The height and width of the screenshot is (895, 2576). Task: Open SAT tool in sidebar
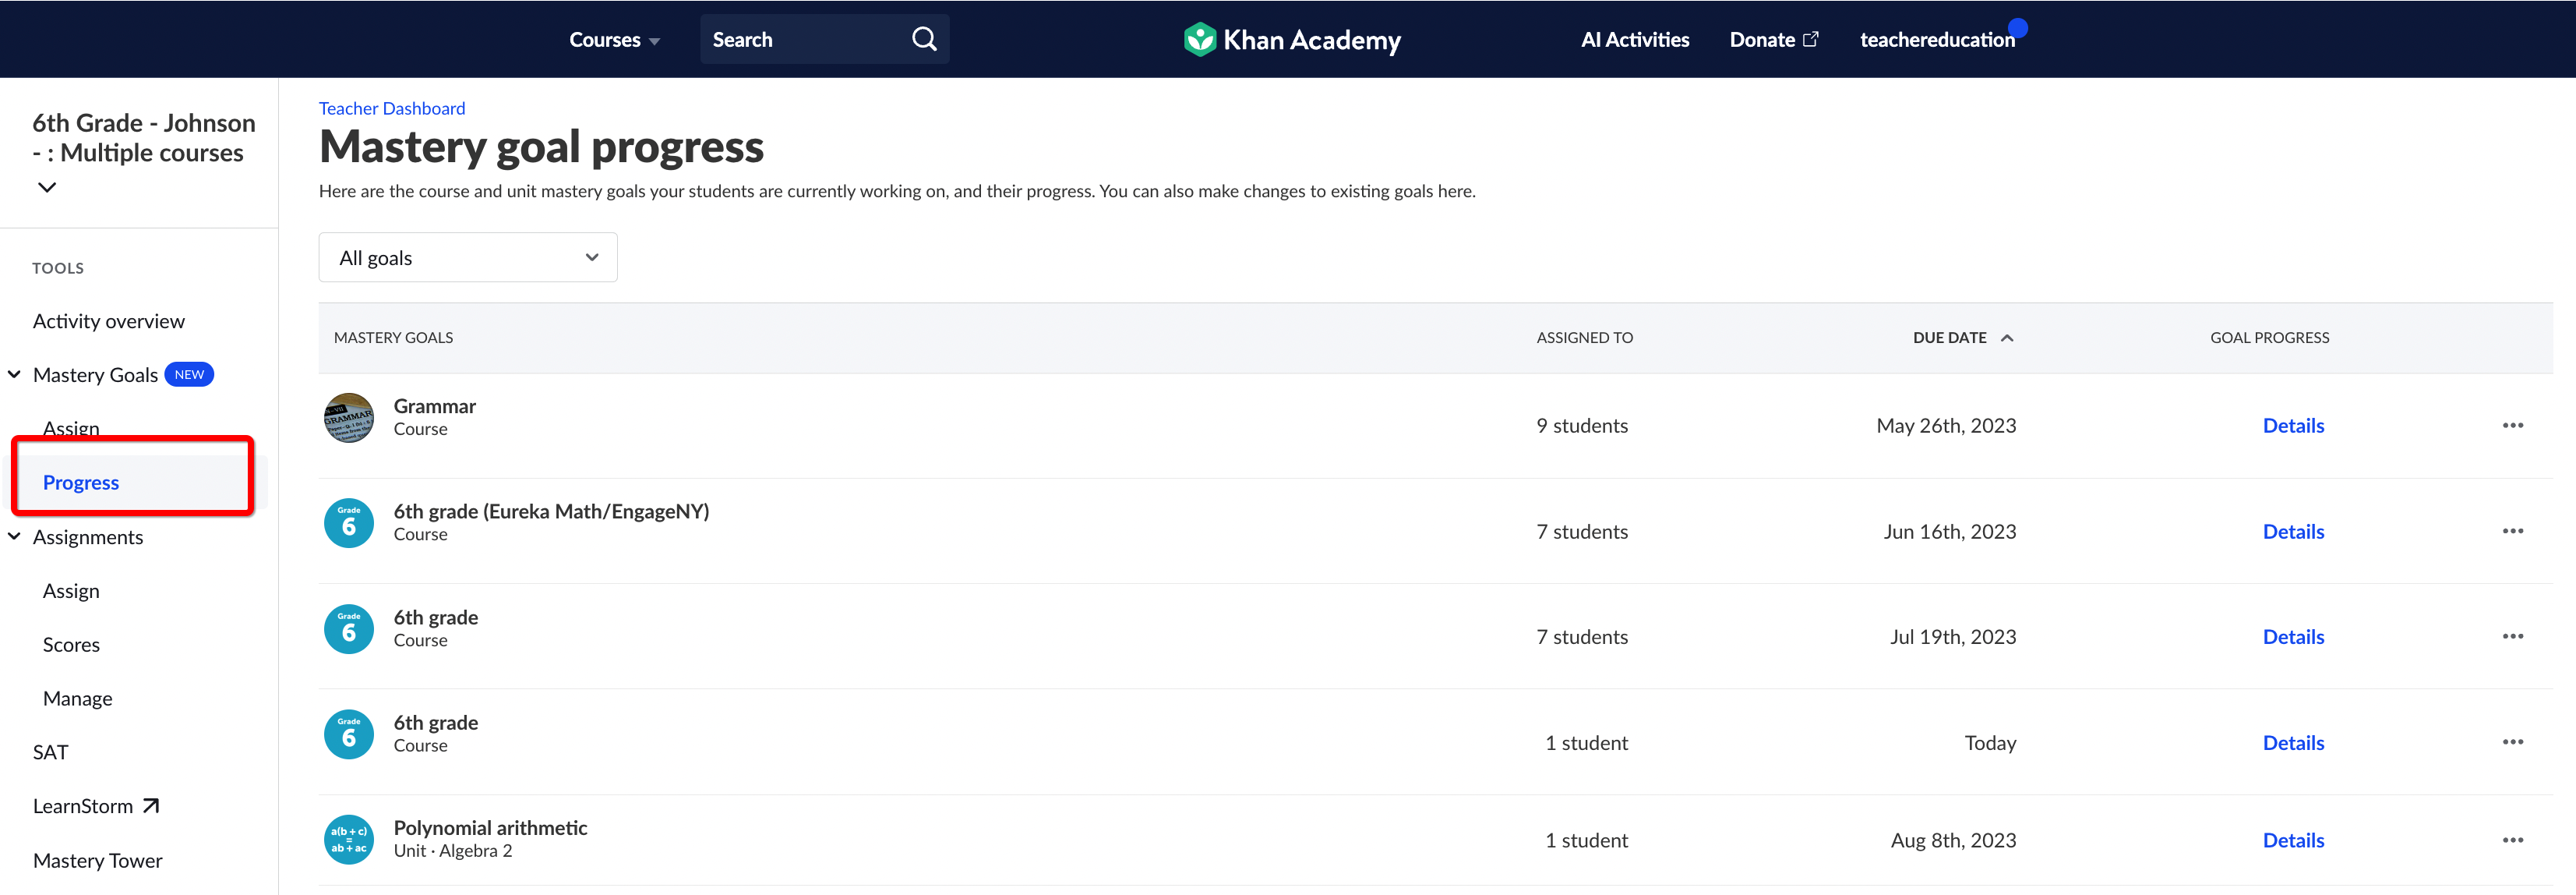[50, 753]
